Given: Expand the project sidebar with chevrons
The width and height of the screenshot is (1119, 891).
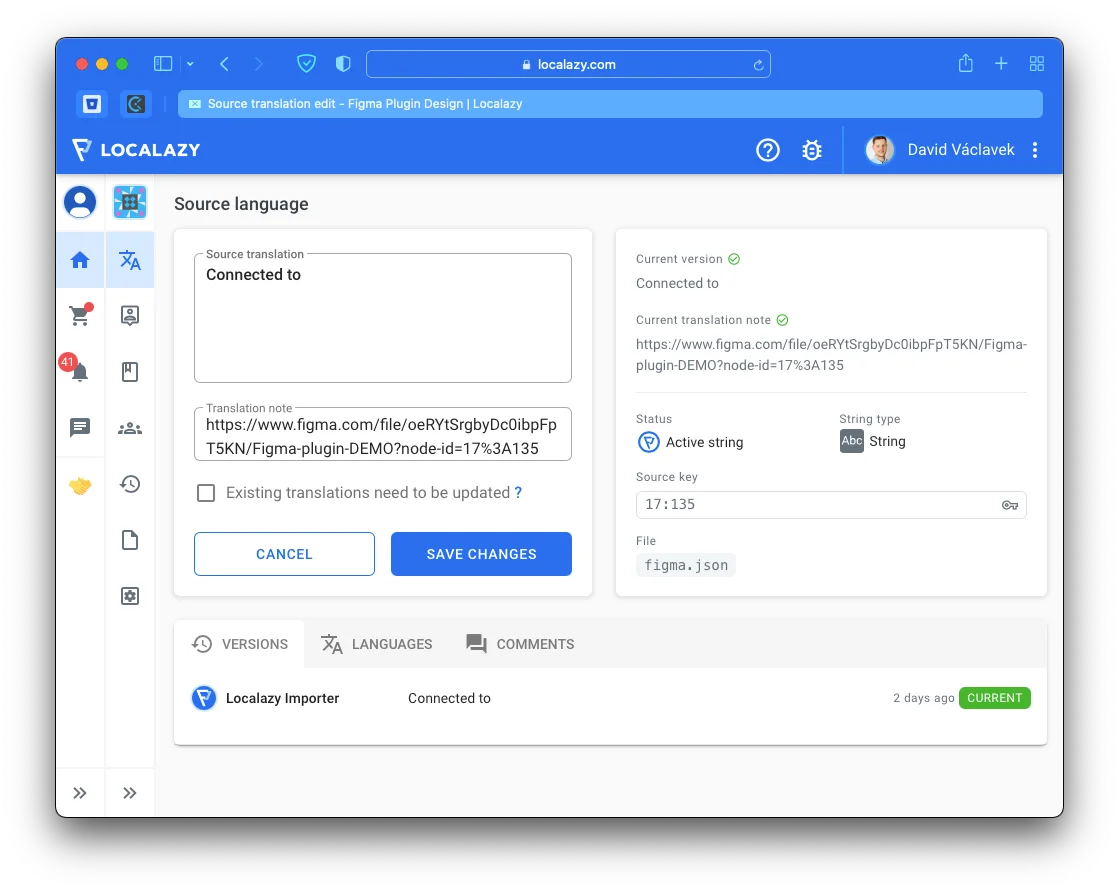Looking at the screenshot, I should [130, 793].
